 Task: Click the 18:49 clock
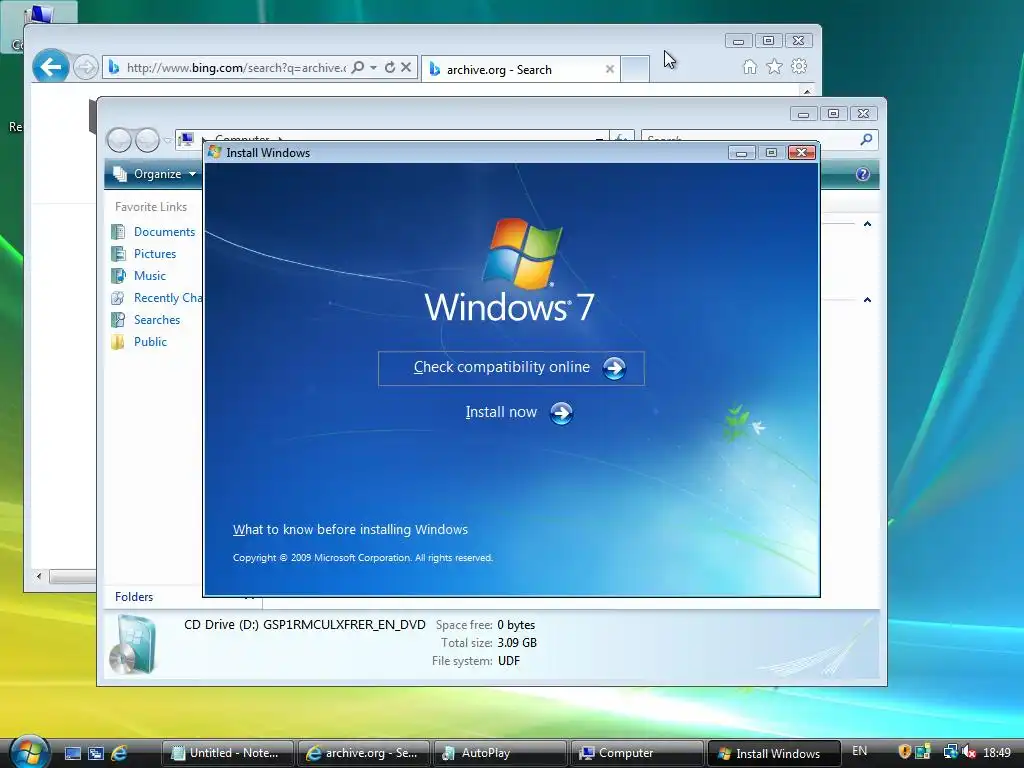point(997,753)
